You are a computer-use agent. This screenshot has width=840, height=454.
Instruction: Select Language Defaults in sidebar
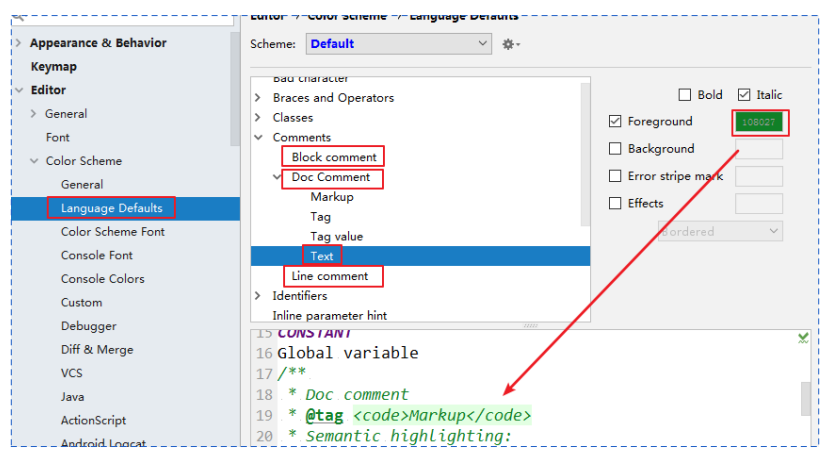[x=111, y=208]
